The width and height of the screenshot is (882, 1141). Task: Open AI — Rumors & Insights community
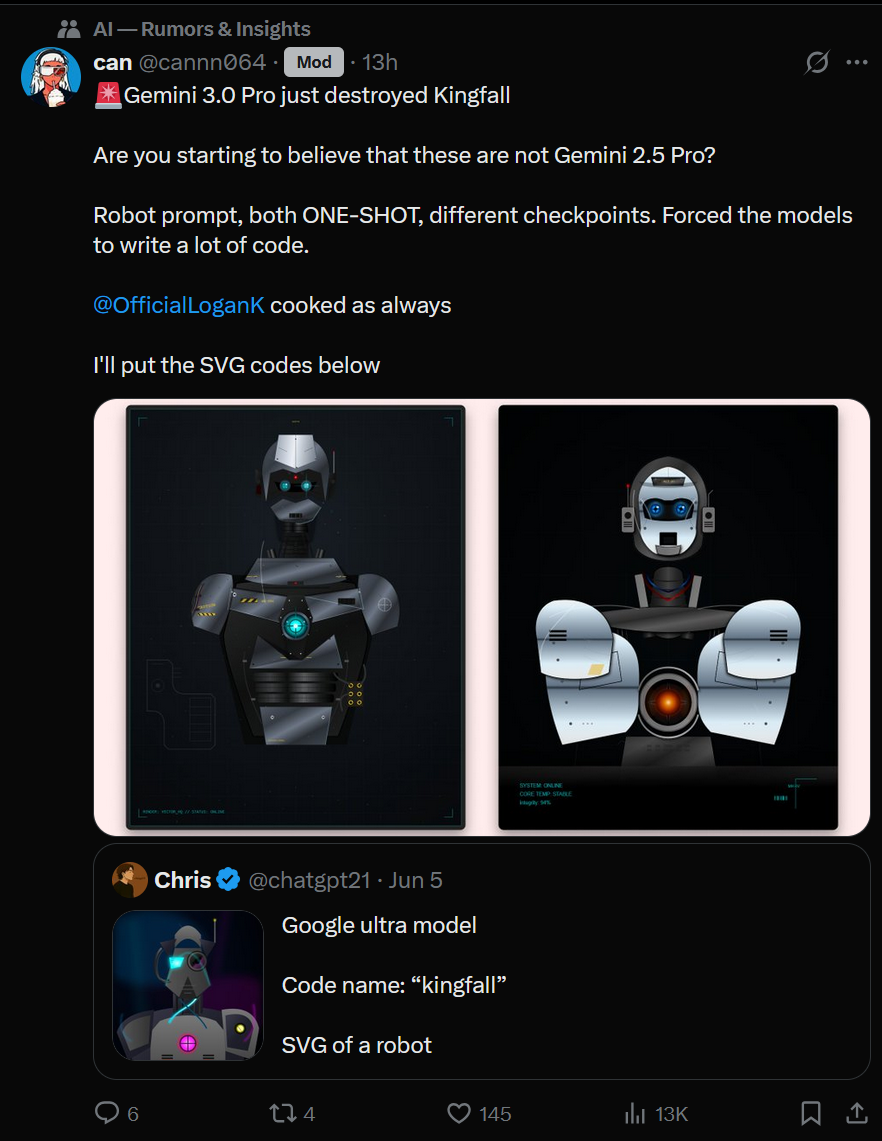point(202,29)
